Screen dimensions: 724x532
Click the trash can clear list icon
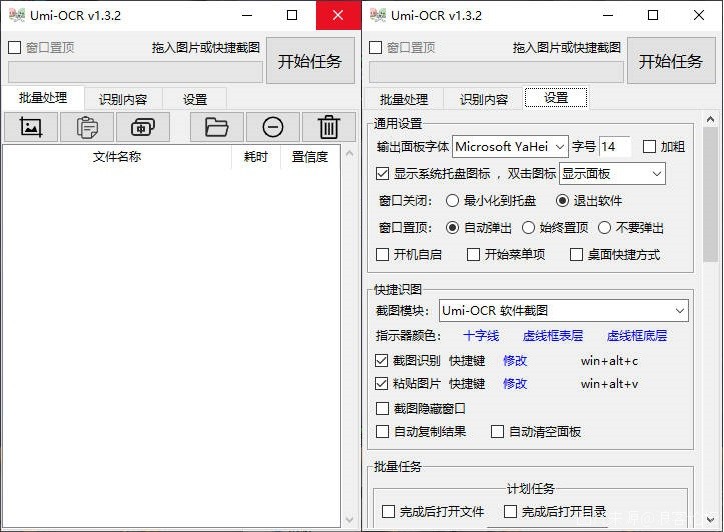(x=329, y=127)
